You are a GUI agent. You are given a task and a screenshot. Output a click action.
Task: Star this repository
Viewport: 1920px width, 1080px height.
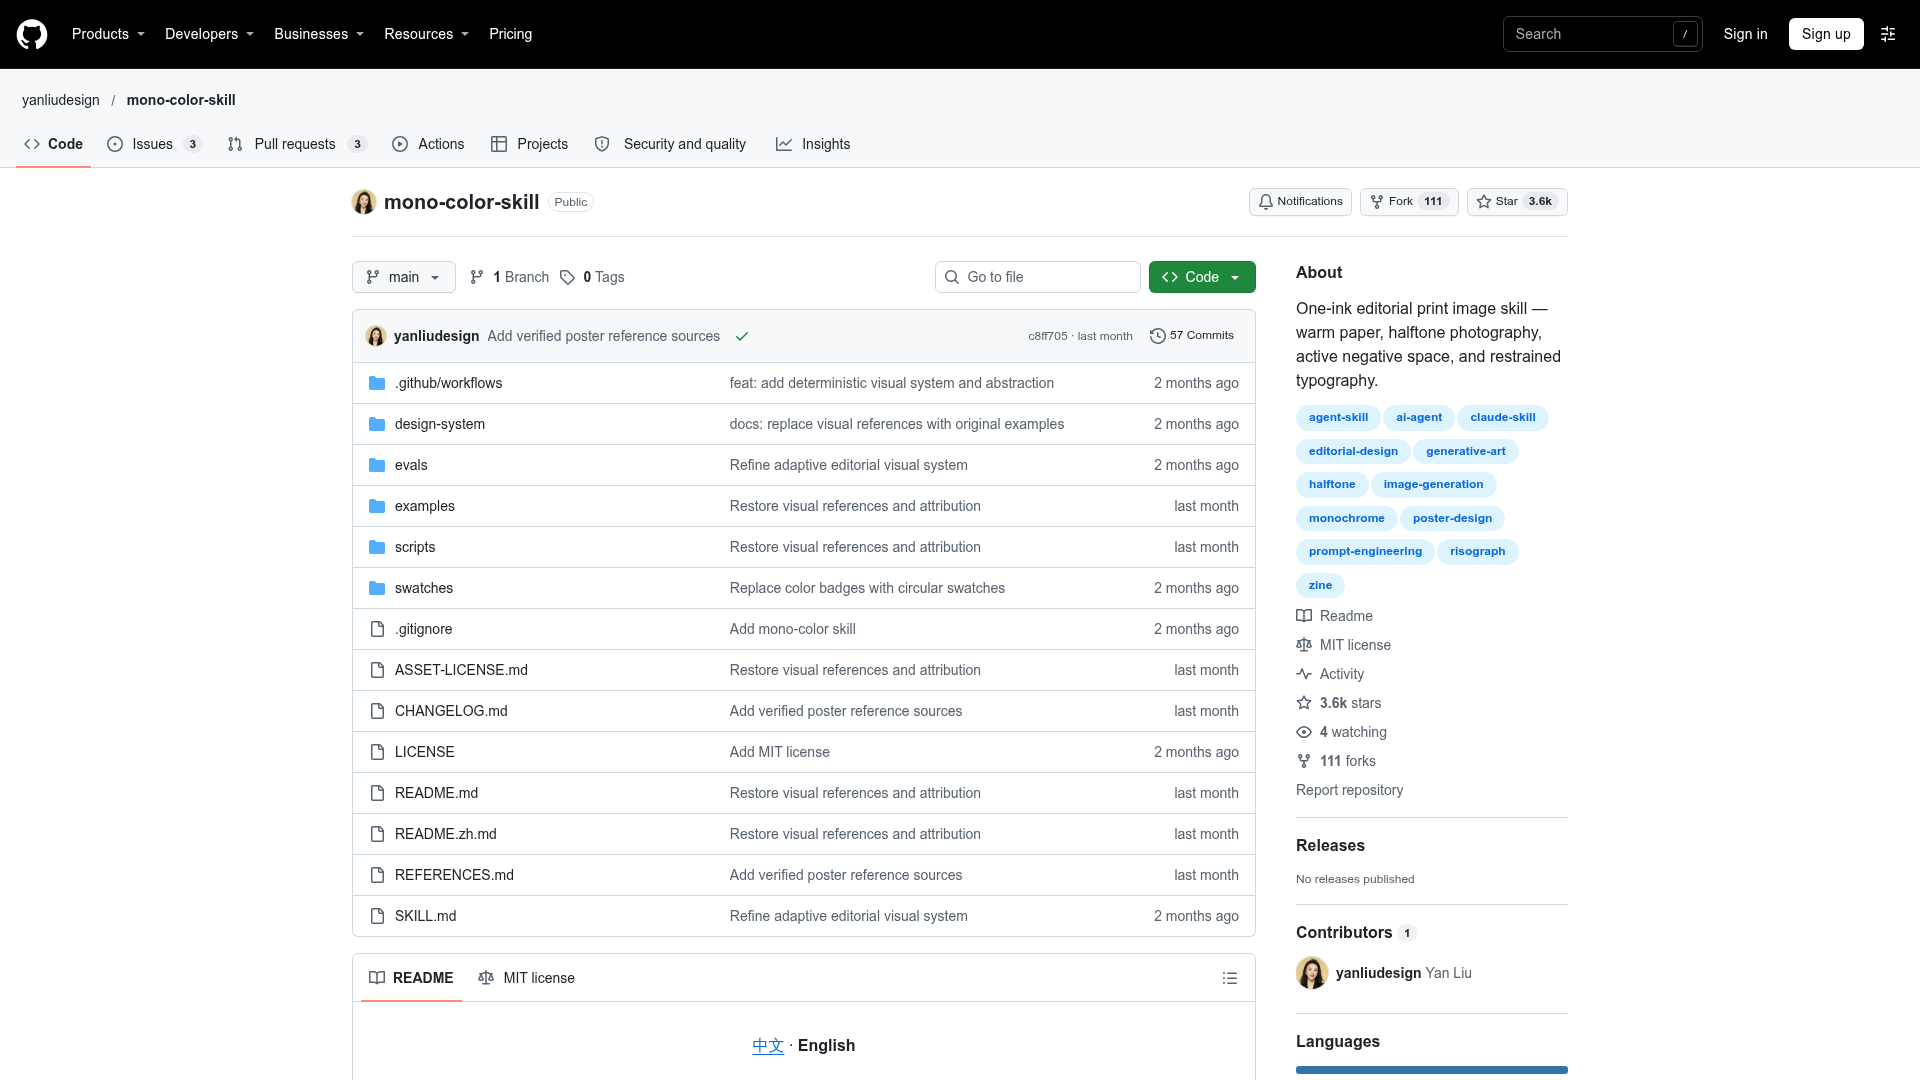(x=1517, y=202)
